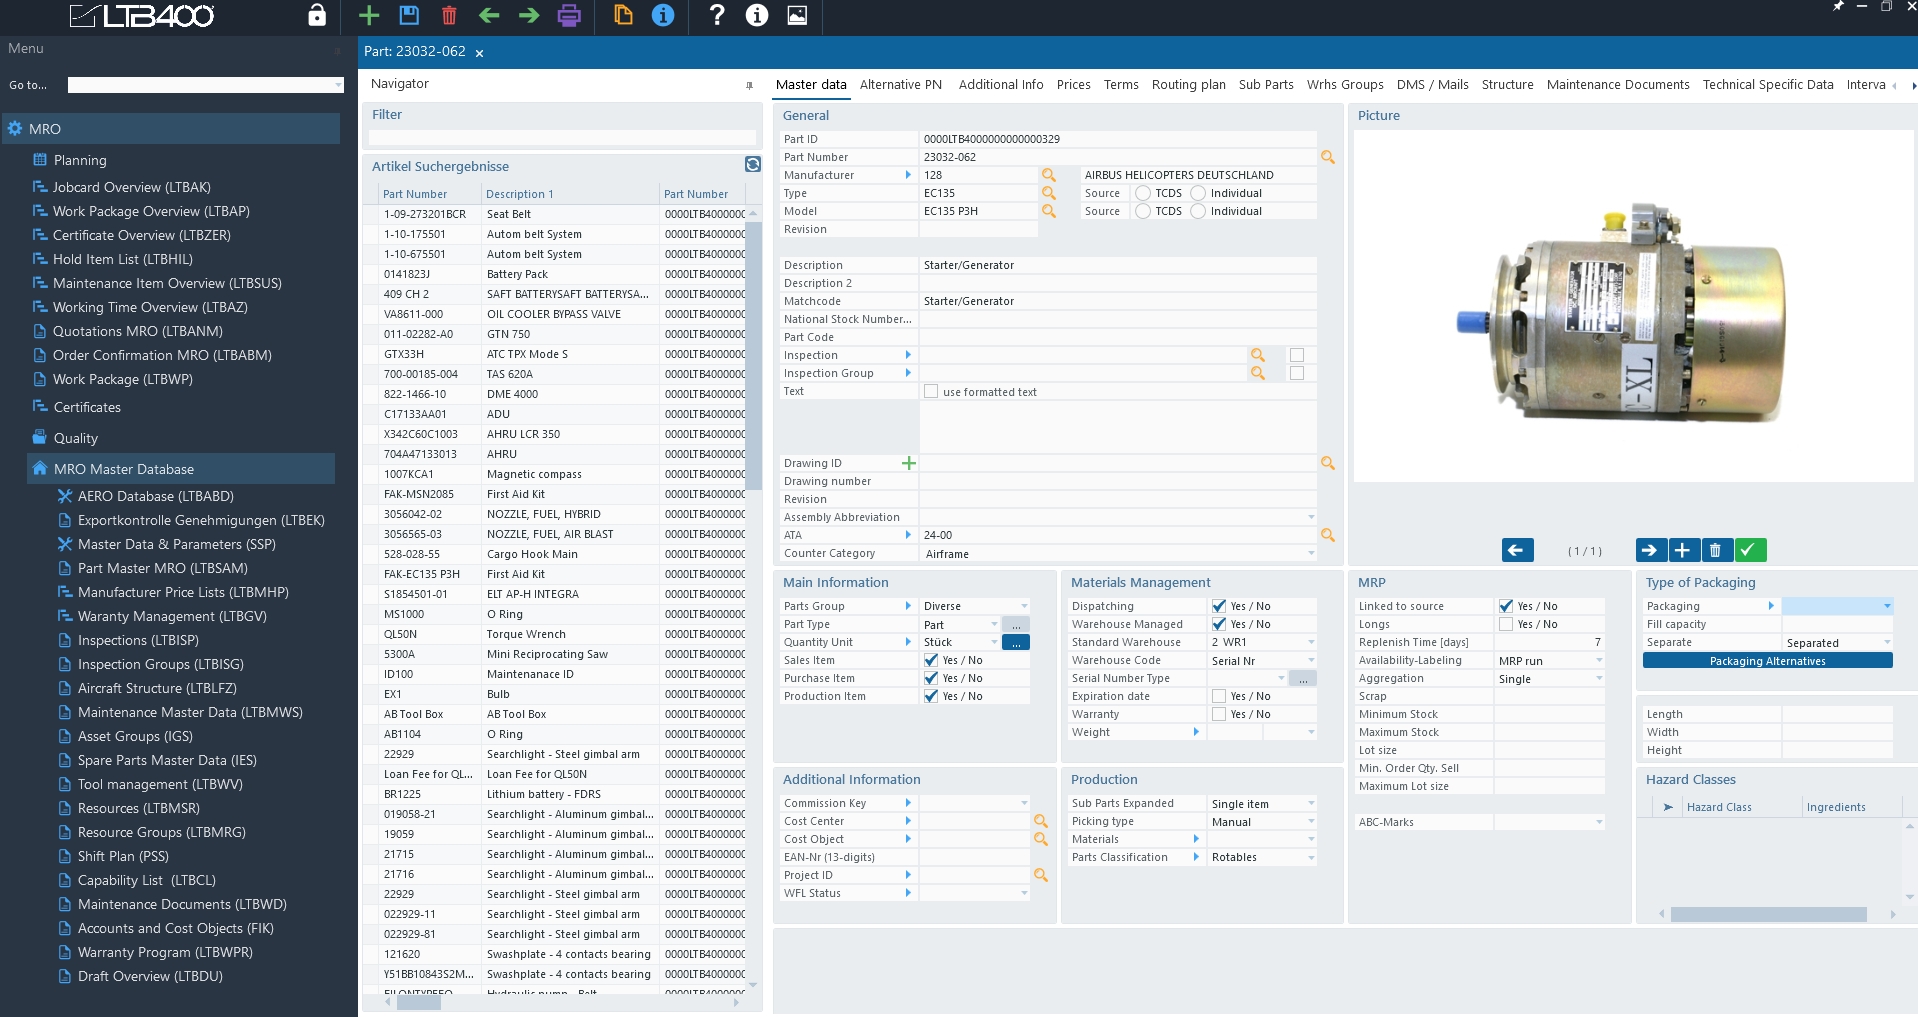Click the red trash delete icon
Screen dimensions: 1918x1017
(449, 15)
